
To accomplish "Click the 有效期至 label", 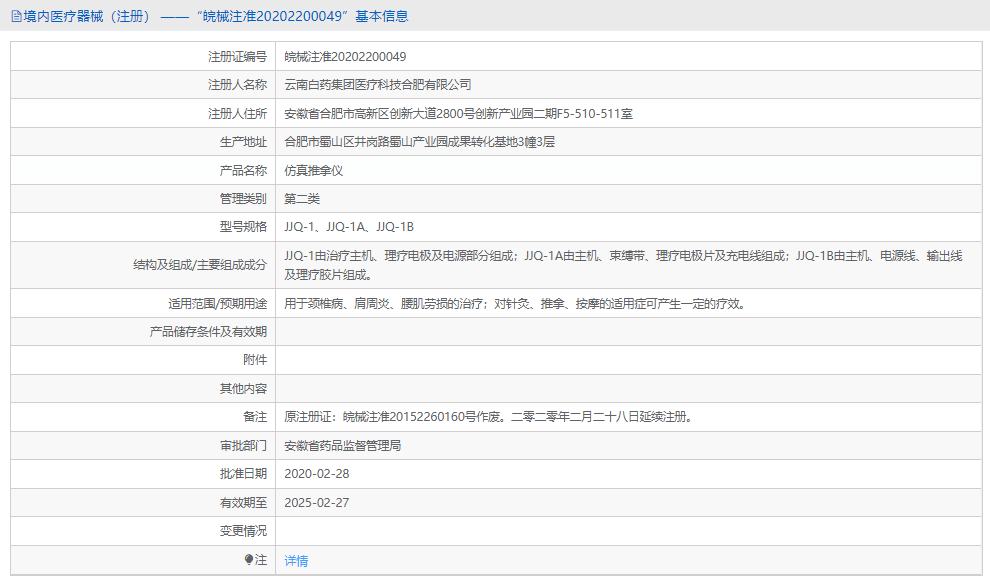I will 243,503.
